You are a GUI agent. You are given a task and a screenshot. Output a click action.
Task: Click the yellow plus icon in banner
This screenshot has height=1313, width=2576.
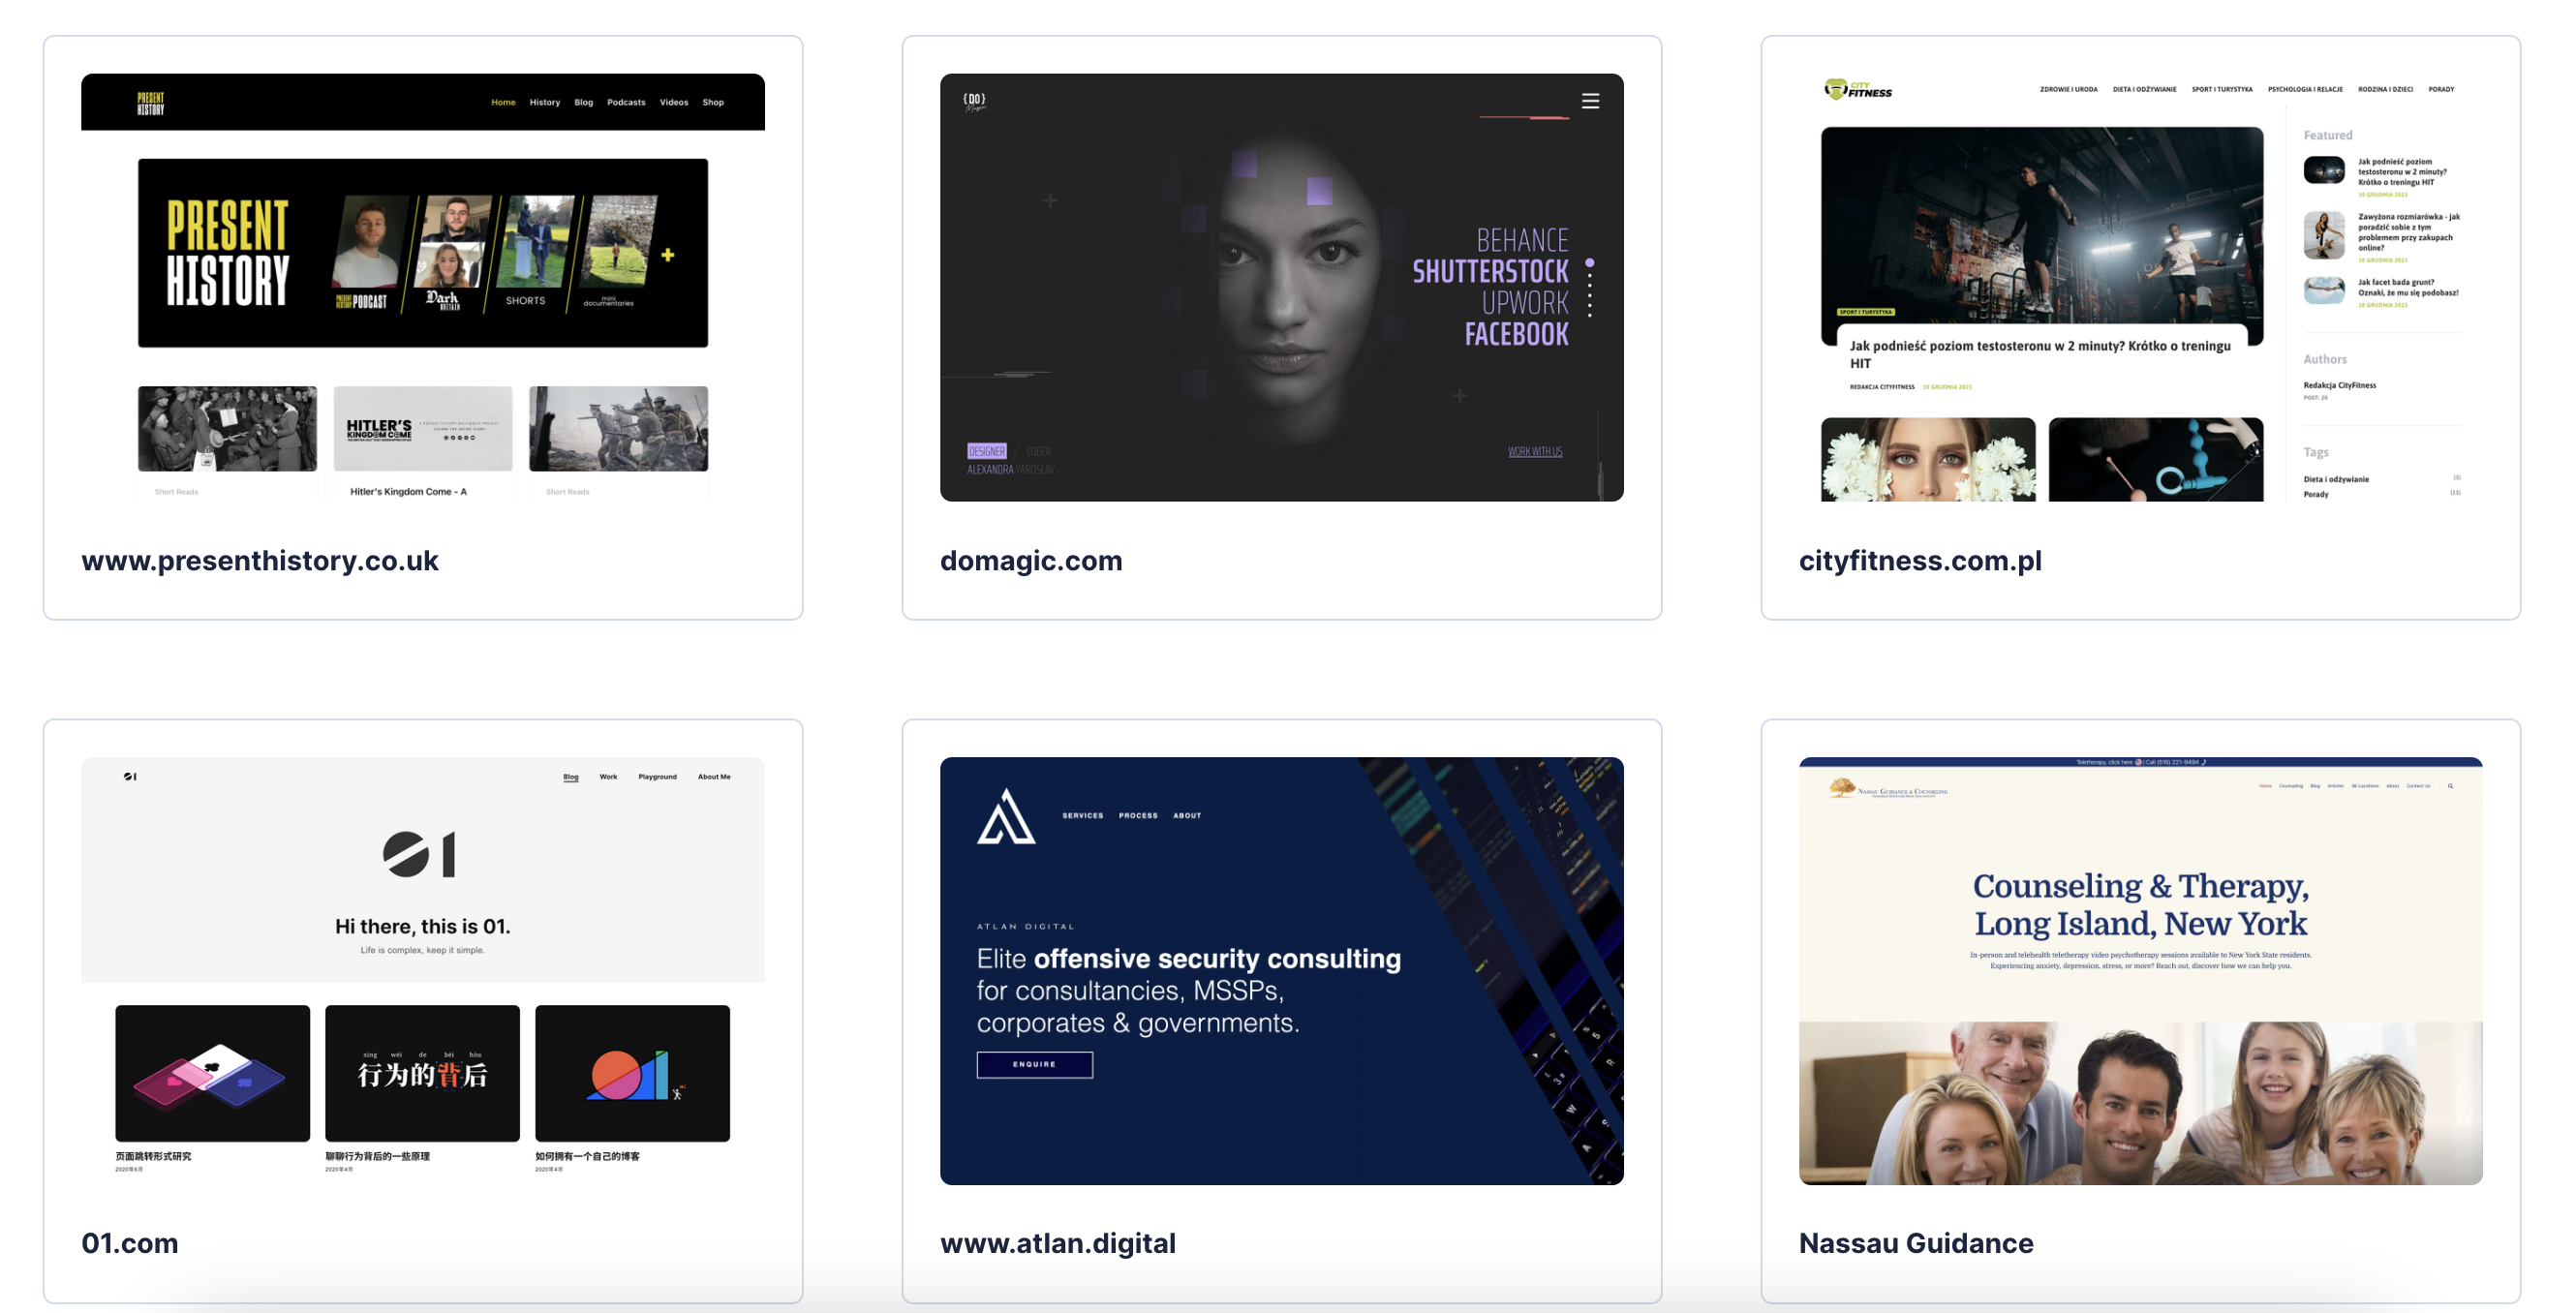pyautogui.click(x=668, y=255)
